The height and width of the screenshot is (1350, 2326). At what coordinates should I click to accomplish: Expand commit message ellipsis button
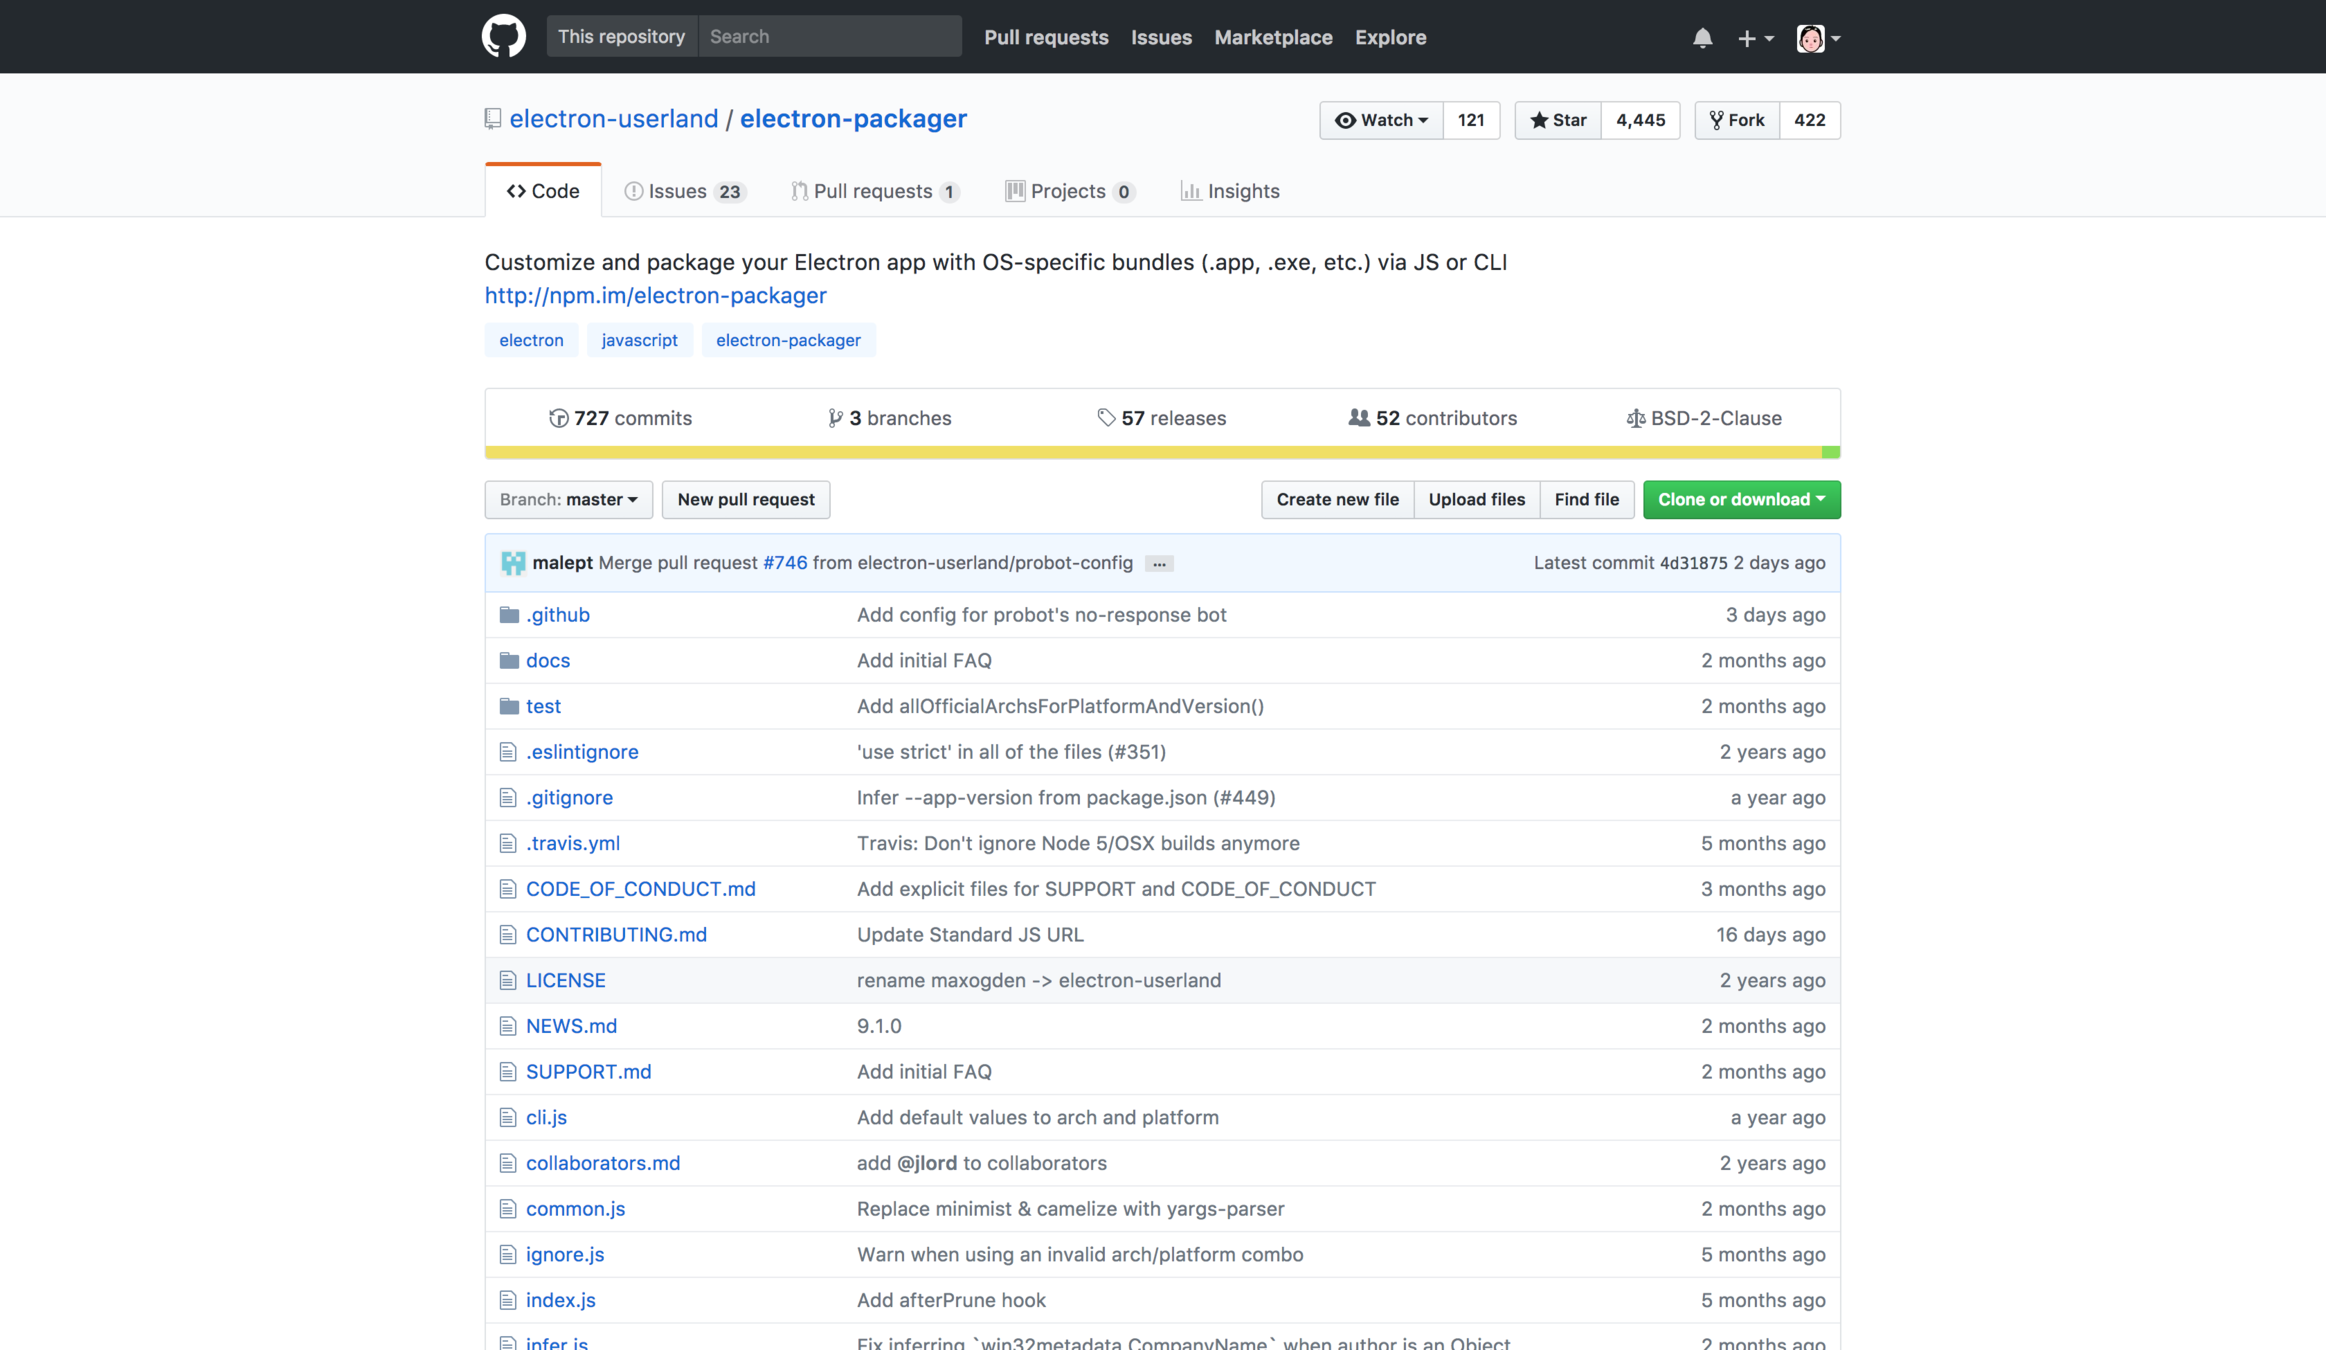pyautogui.click(x=1159, y=564)
